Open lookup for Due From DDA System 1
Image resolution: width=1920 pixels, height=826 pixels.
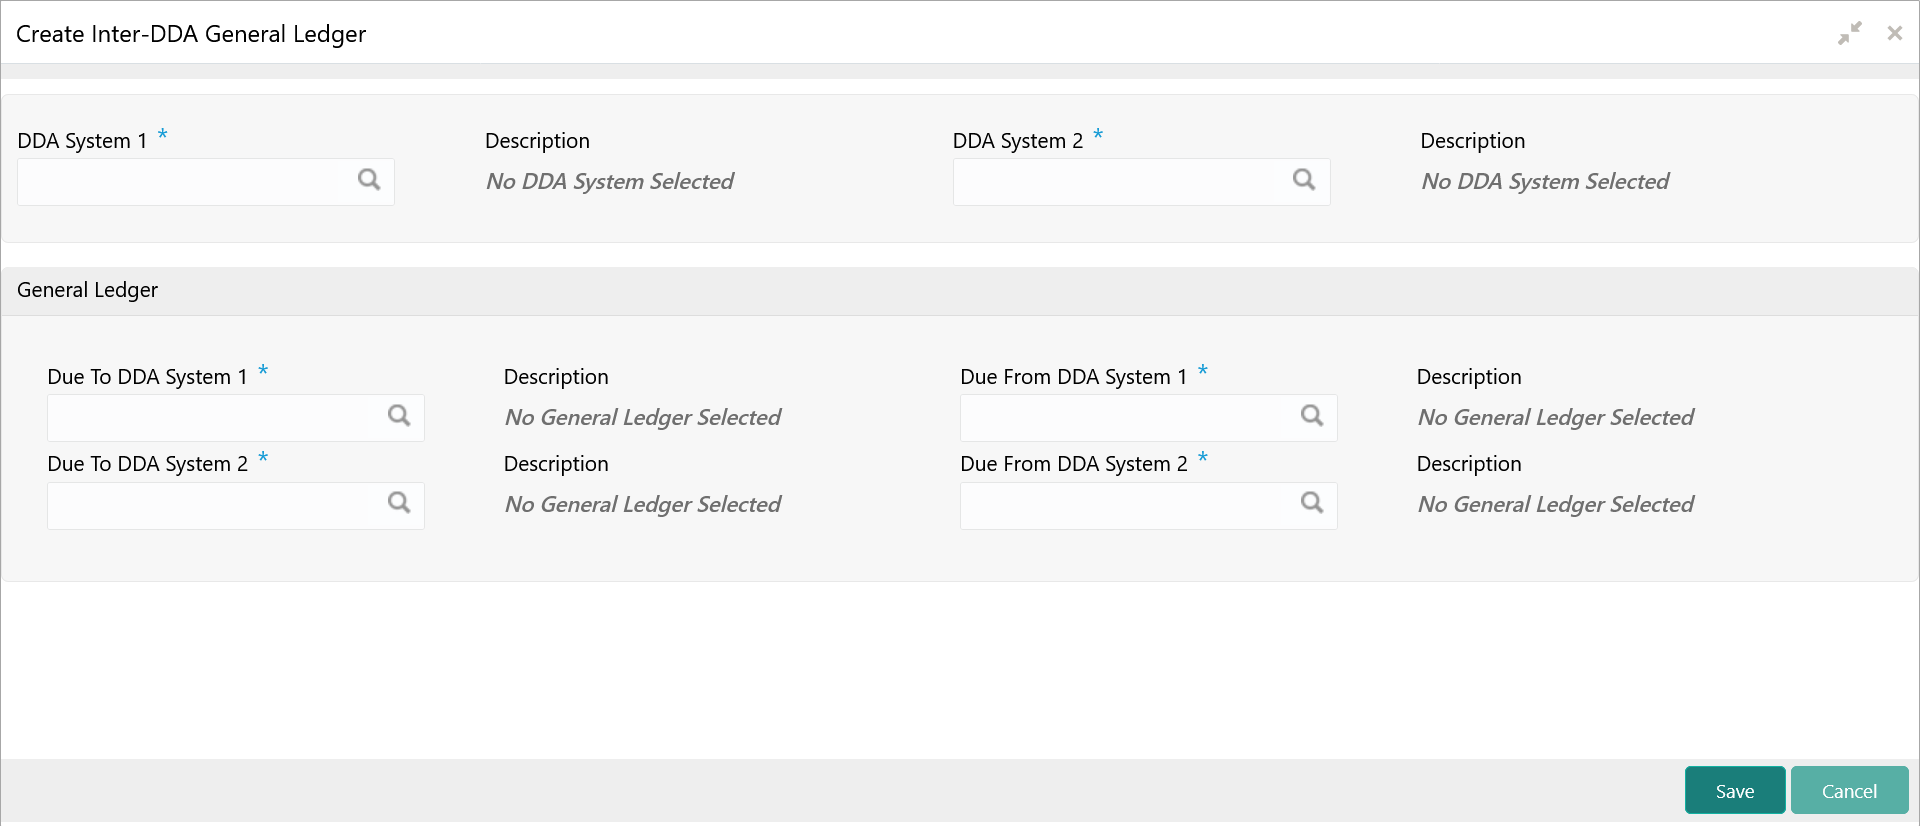click(1312, 416)
